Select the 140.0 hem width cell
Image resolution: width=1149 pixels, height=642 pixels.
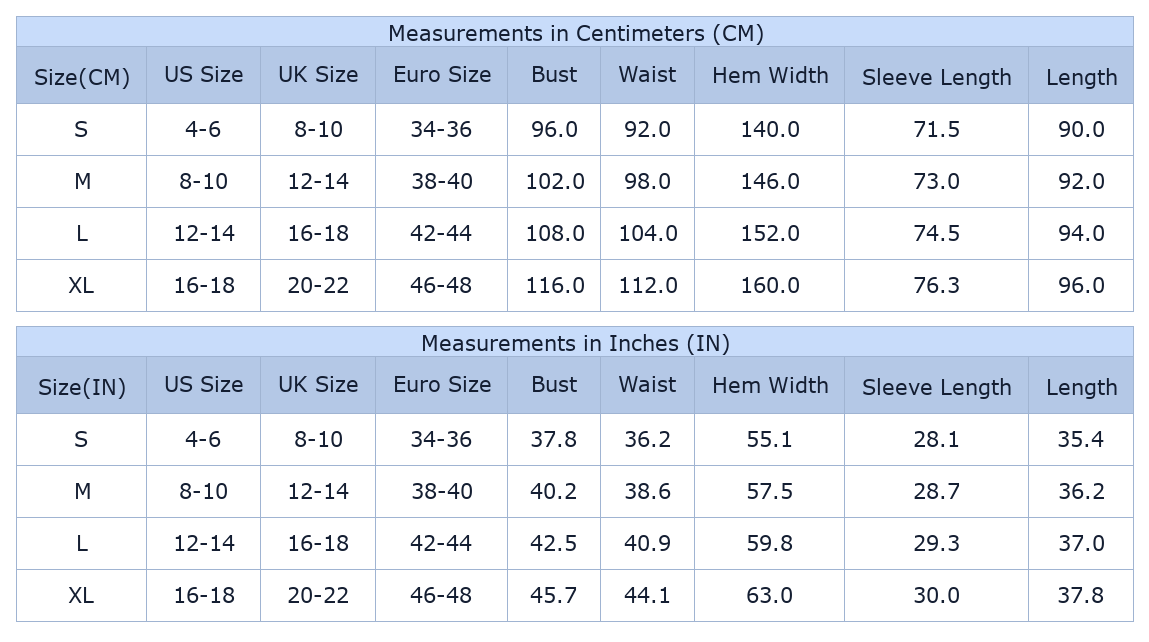click(x=769, y=129)
